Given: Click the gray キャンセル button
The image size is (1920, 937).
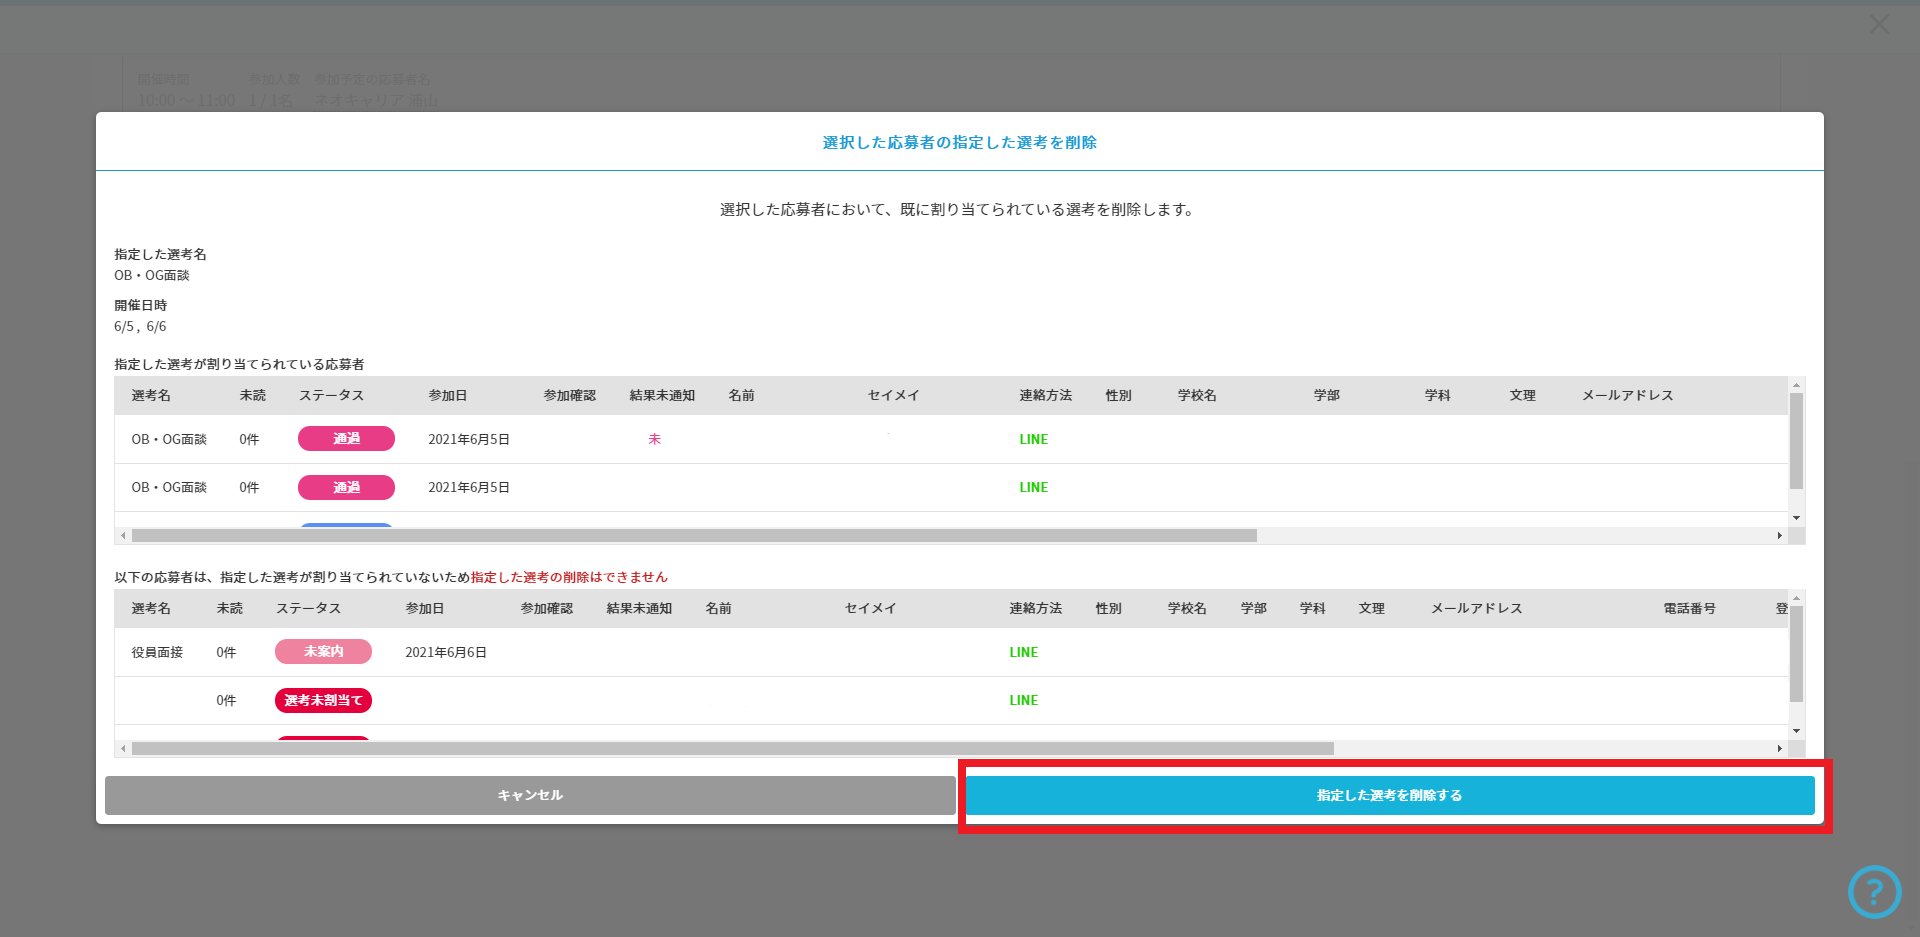Looking at the screenshot, I should 530,795.
